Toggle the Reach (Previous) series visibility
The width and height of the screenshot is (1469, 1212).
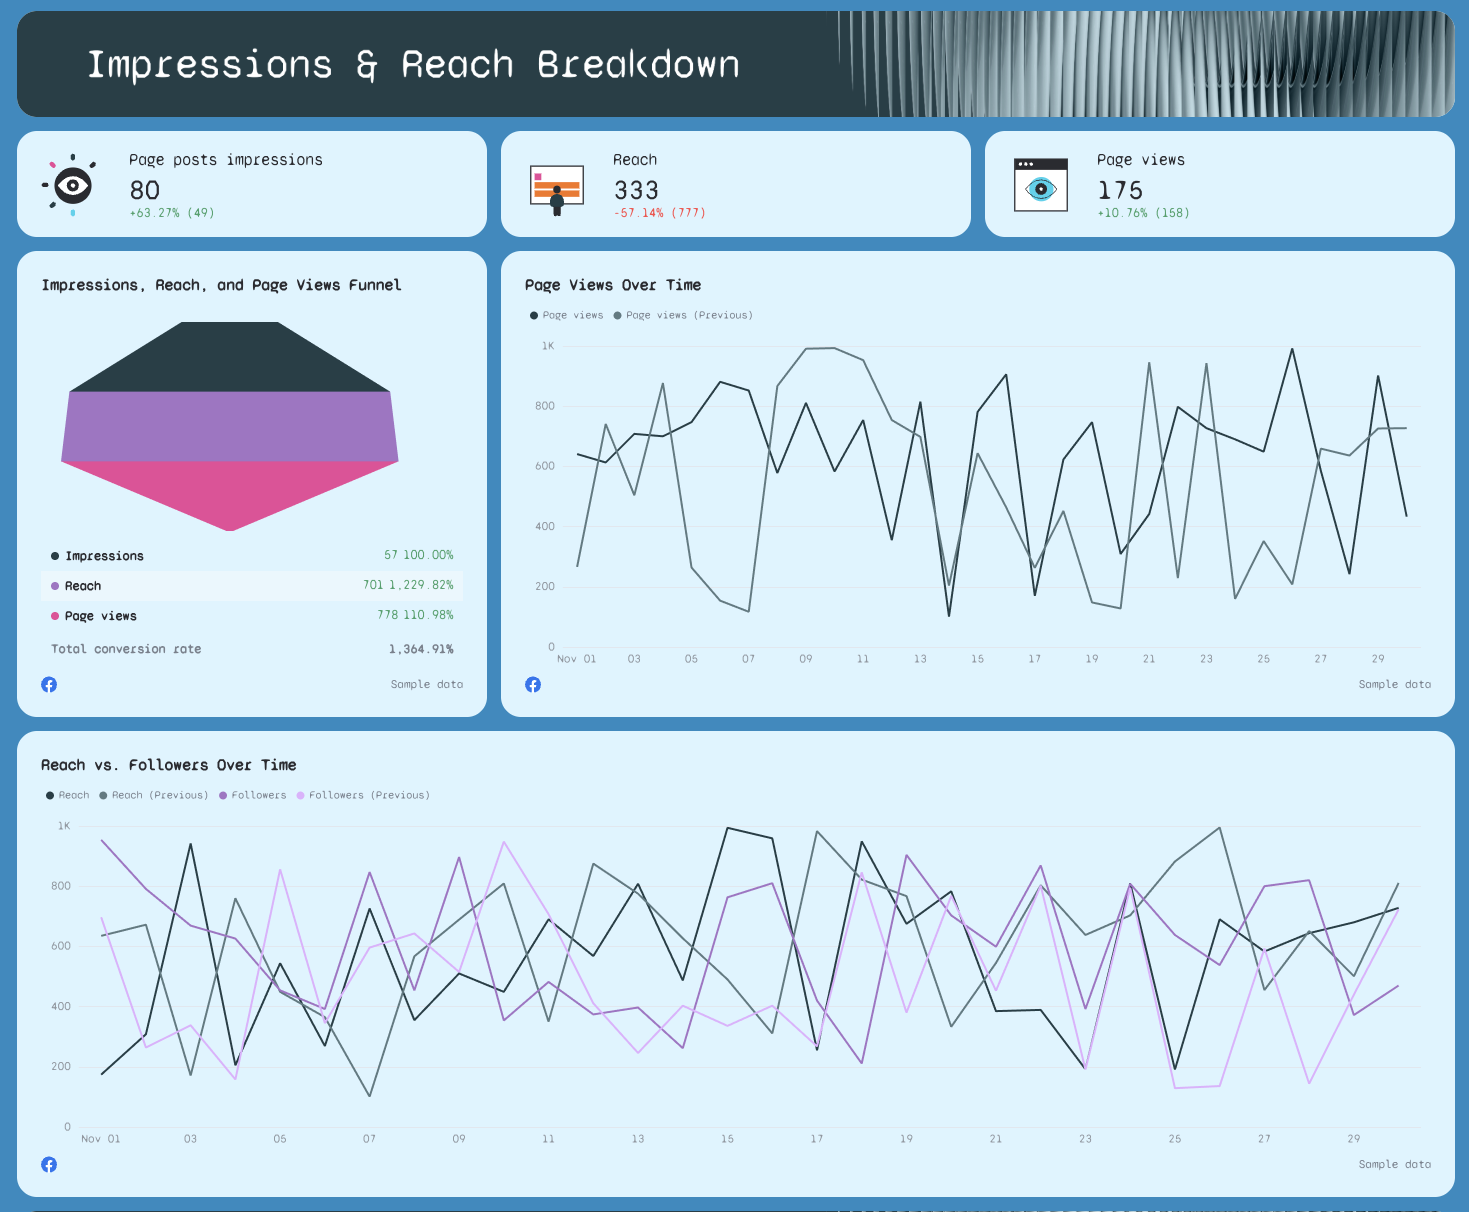click(155, 794)
